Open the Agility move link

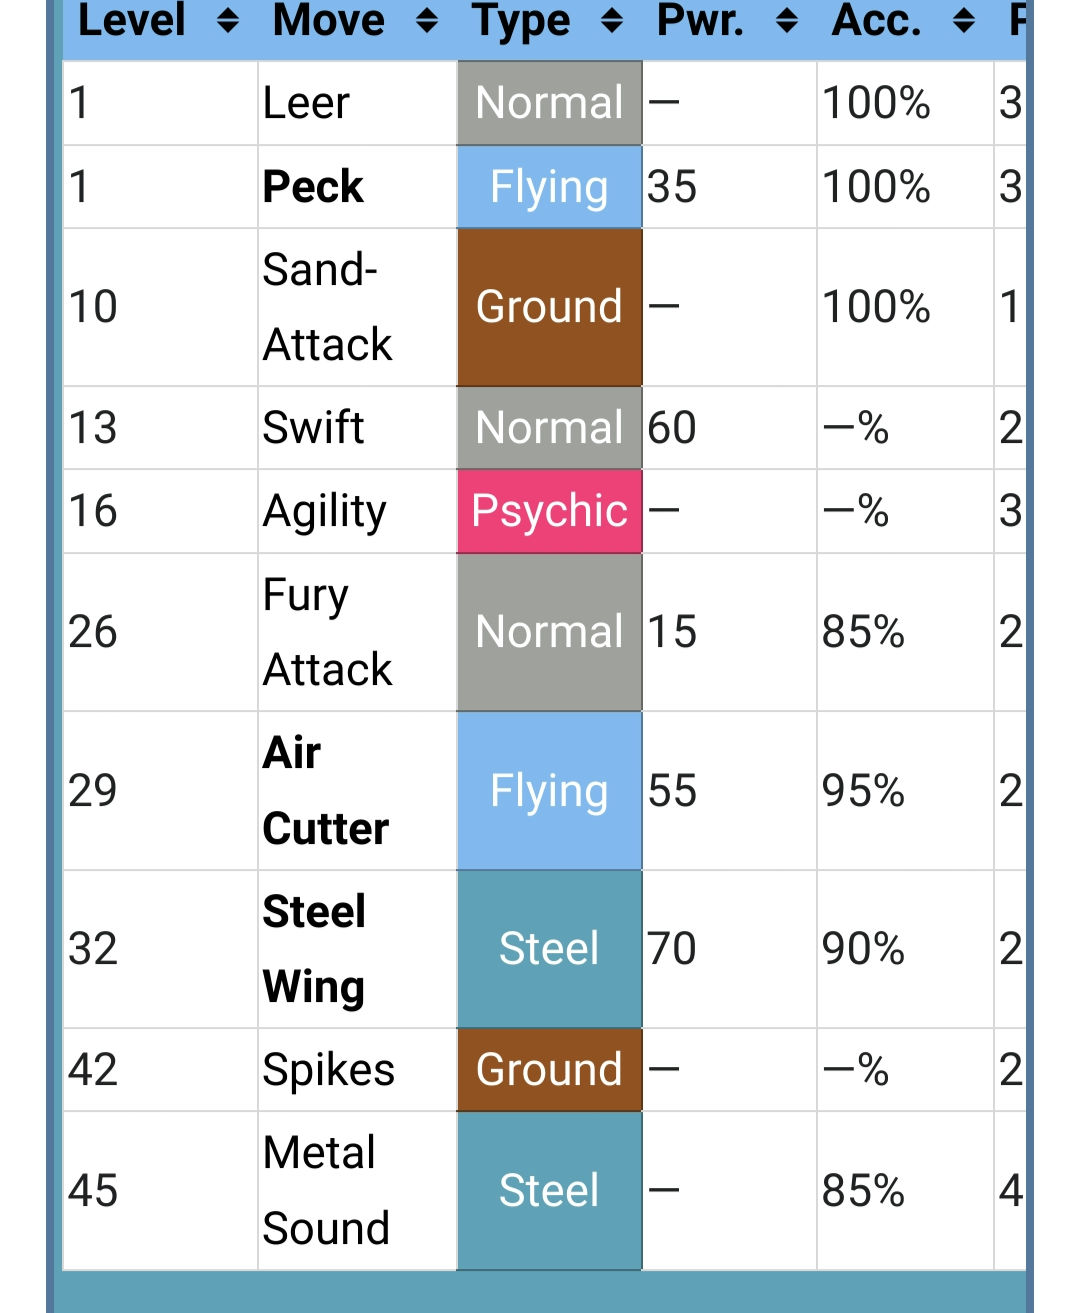325,512
